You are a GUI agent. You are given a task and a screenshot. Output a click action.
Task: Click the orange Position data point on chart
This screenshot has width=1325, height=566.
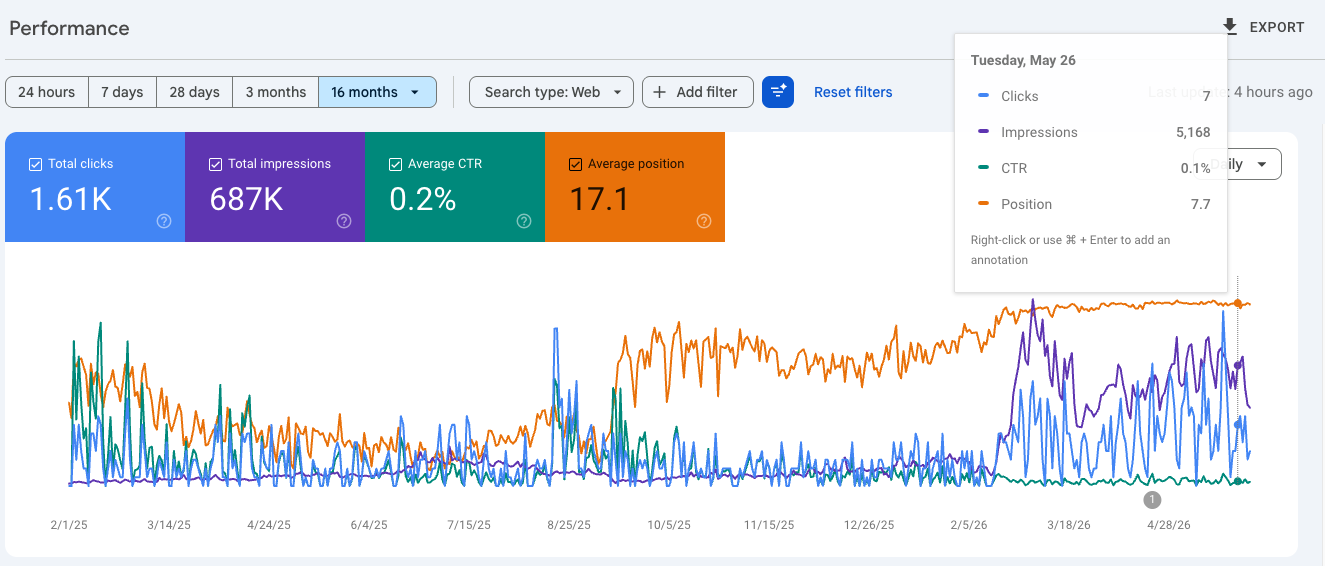pos(1238,303)
